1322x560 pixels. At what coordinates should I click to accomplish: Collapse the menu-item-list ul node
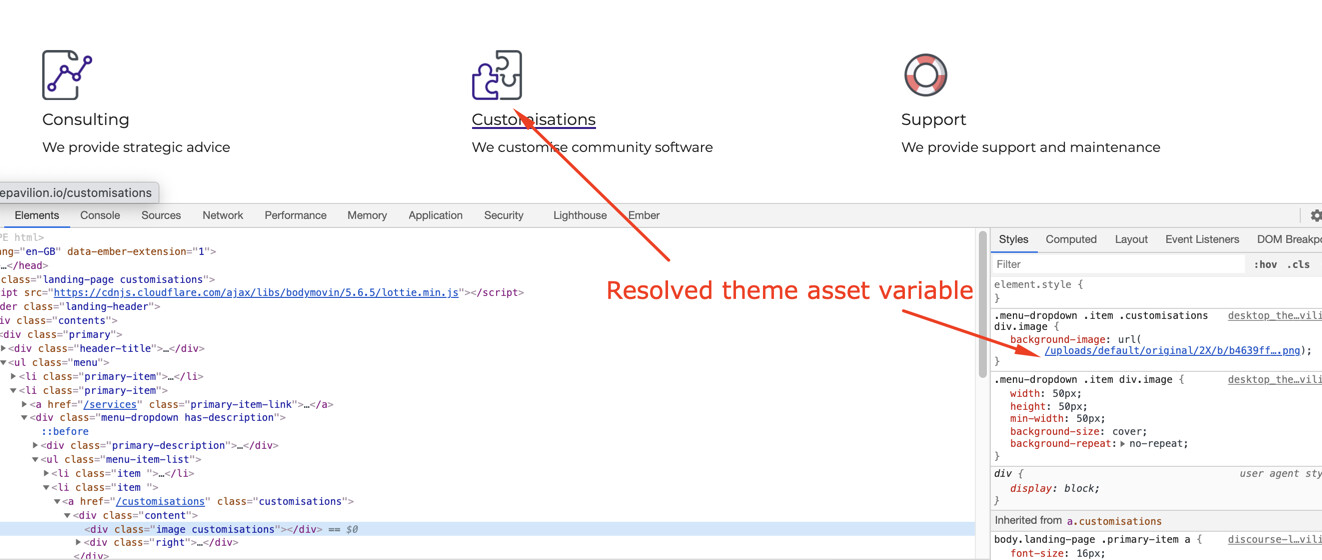(x=36, y=460)
